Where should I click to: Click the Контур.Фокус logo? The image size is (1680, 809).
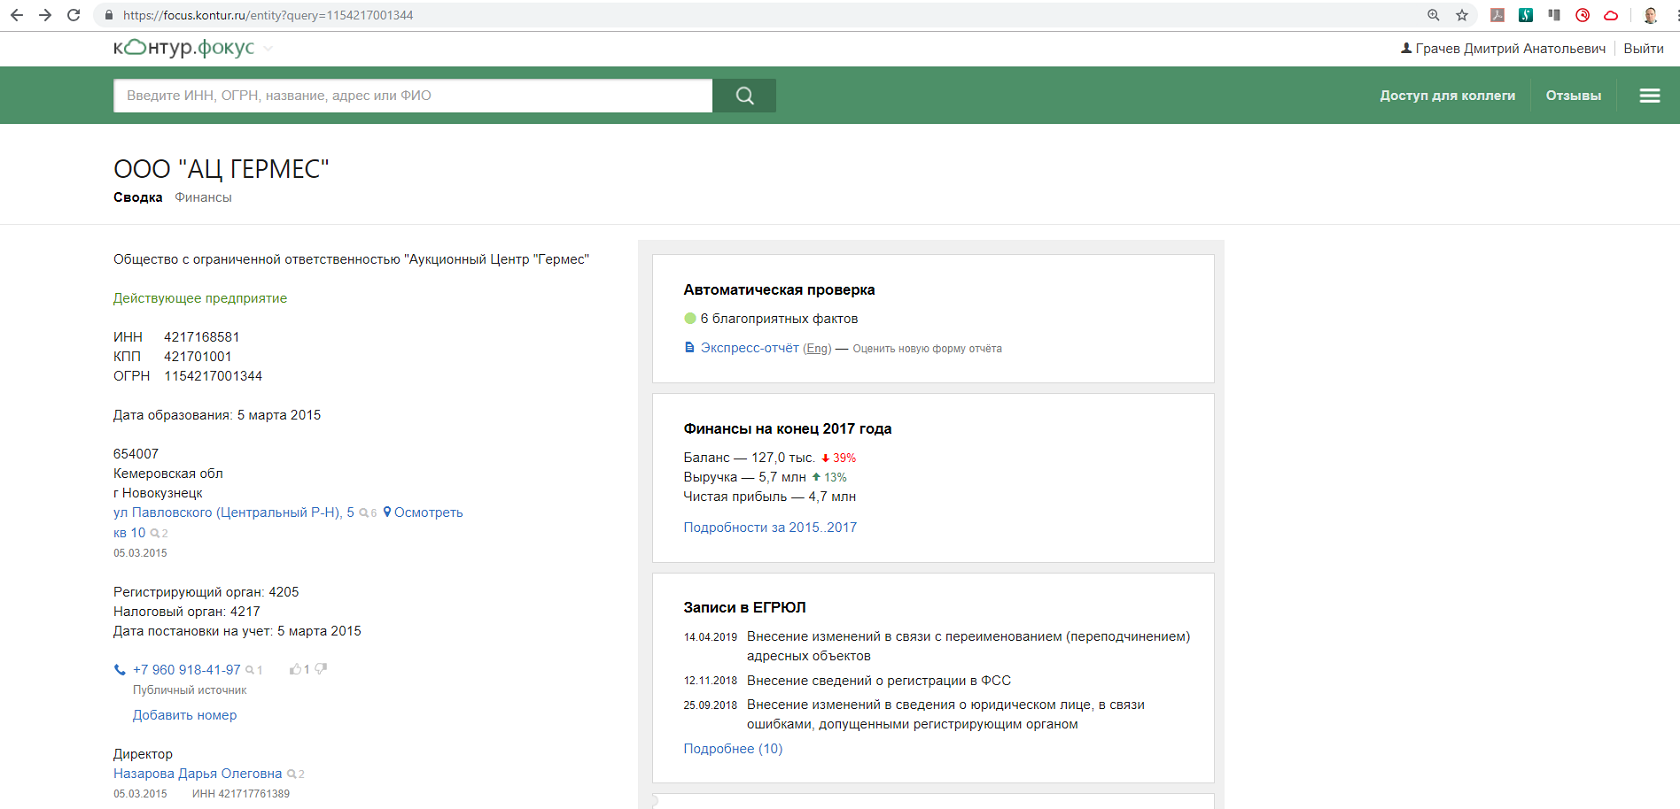pyautogui.click(x=184, y=48)
